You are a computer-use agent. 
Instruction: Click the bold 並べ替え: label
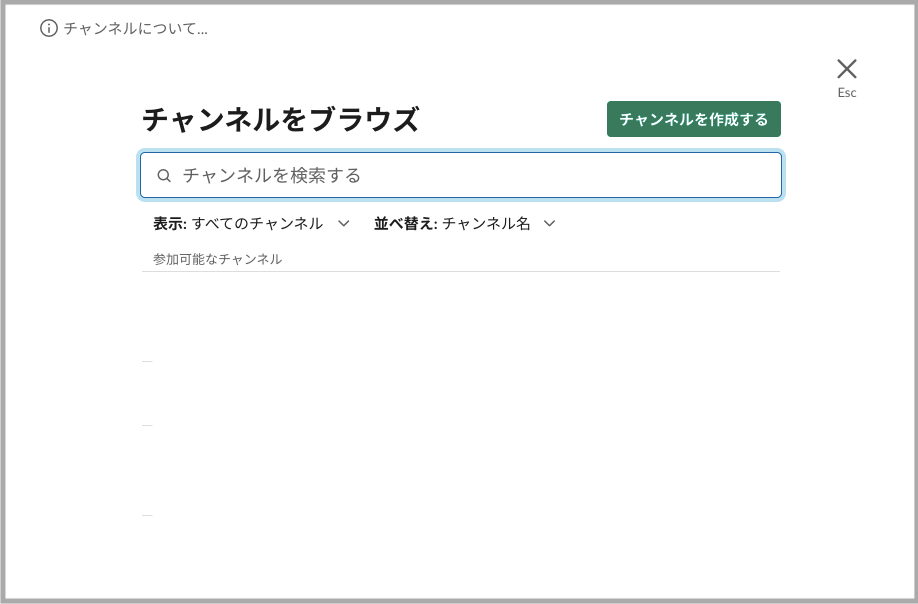click(405, 223)
